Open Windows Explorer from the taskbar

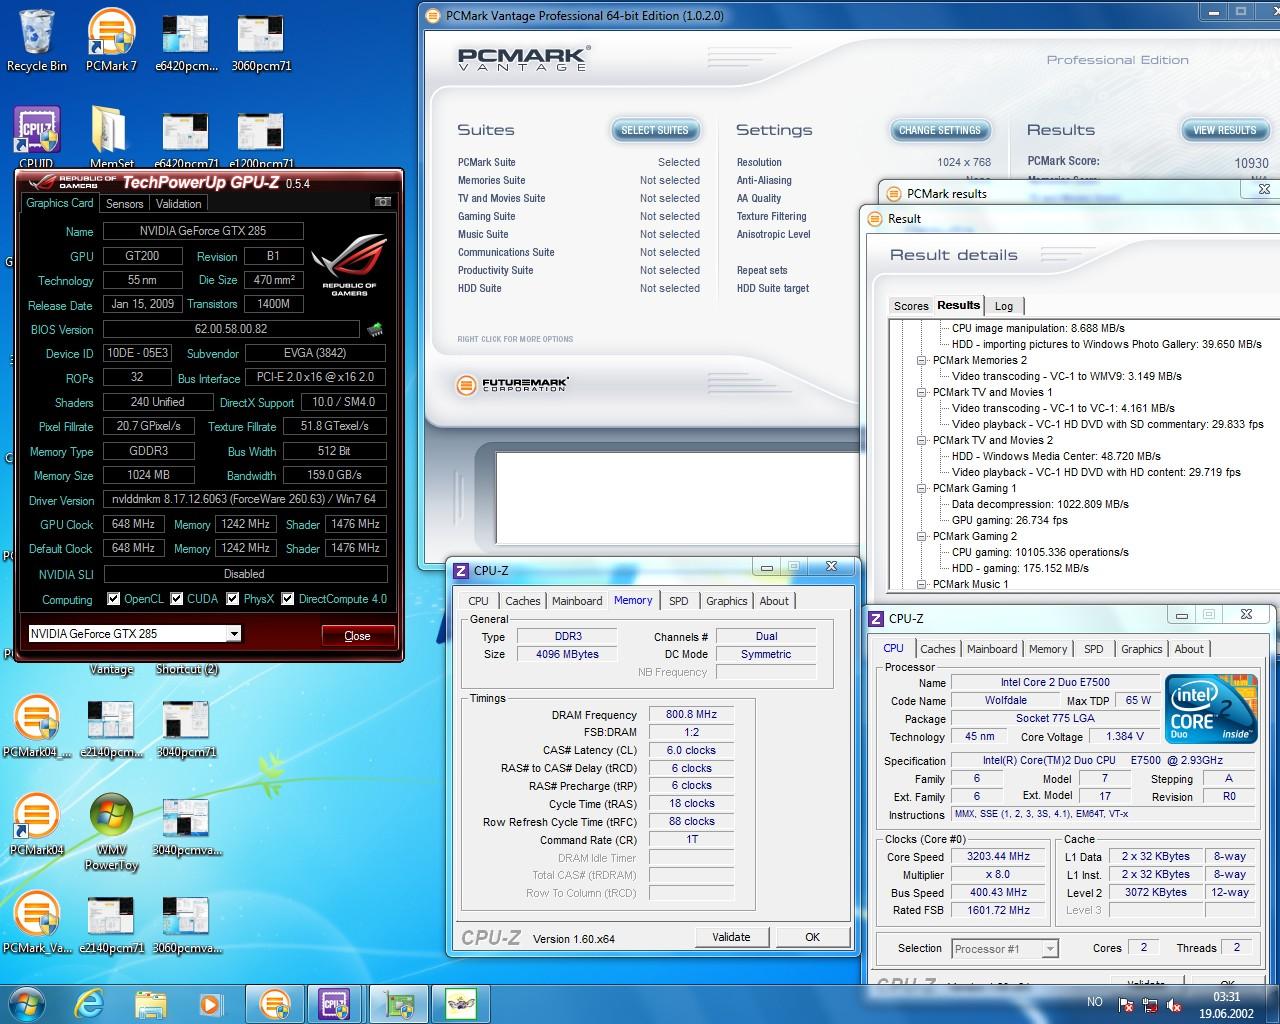pyautogui.click(x=150, y=1003)
